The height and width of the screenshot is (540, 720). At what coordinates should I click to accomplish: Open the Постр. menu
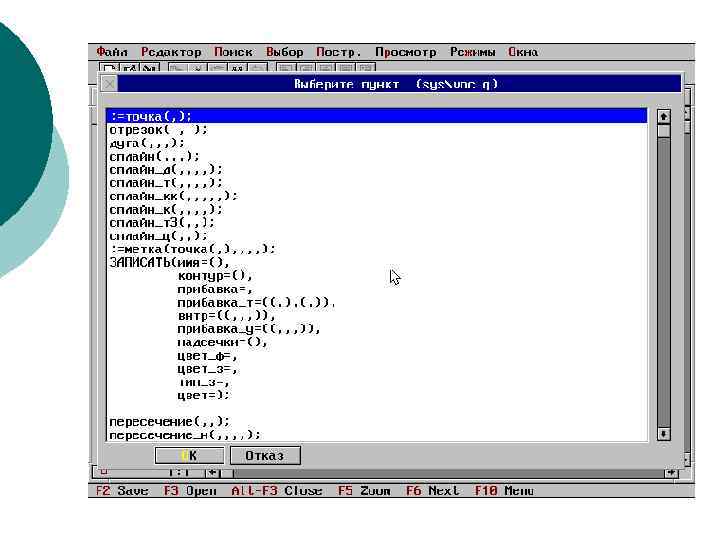[x=338, y=52]
